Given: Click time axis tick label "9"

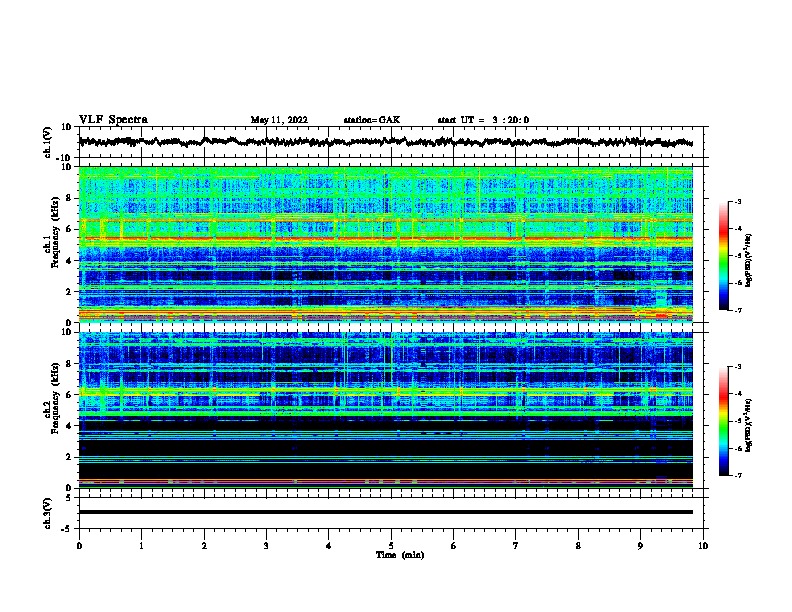Looking at the screenshot, I should coord(640,545).
